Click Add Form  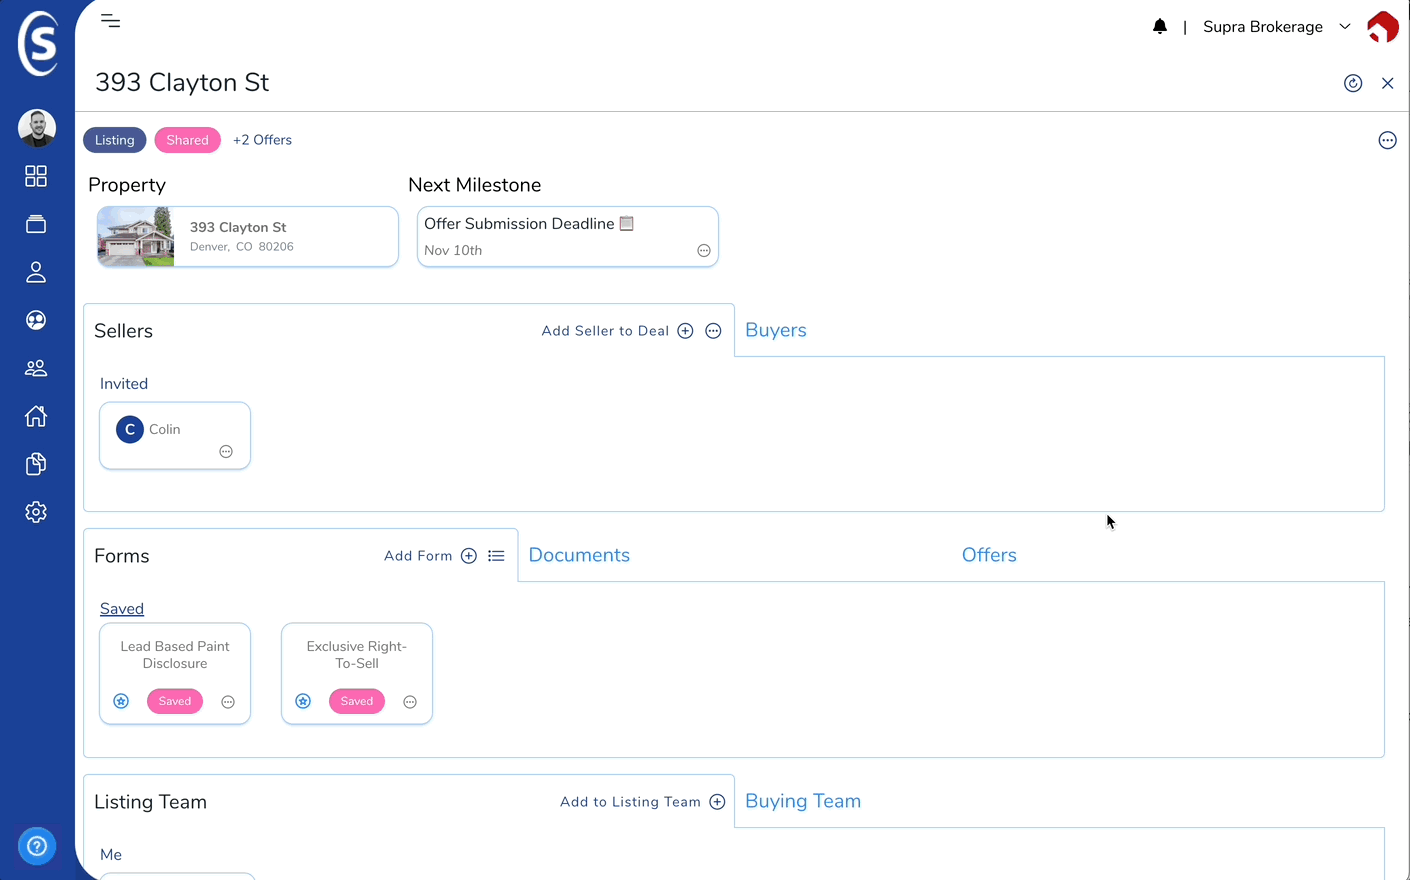coord(418,556)
